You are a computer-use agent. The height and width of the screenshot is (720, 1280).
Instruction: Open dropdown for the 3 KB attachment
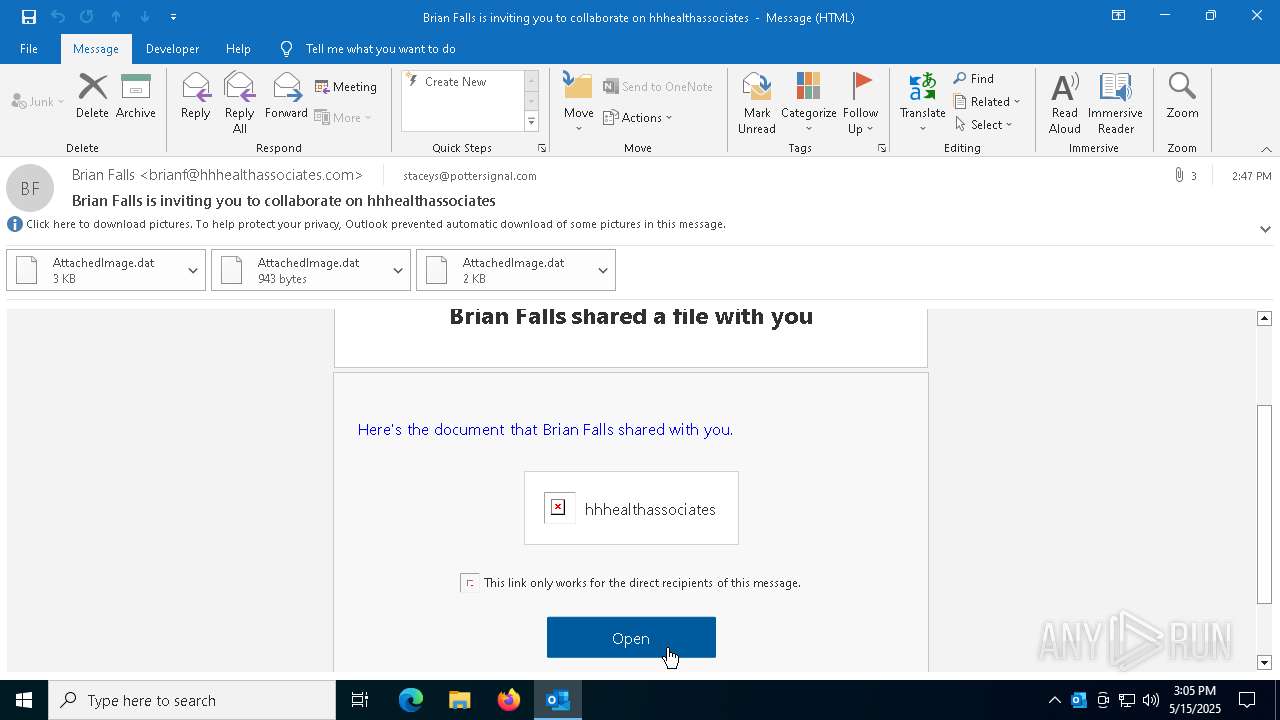pos(193,271)
